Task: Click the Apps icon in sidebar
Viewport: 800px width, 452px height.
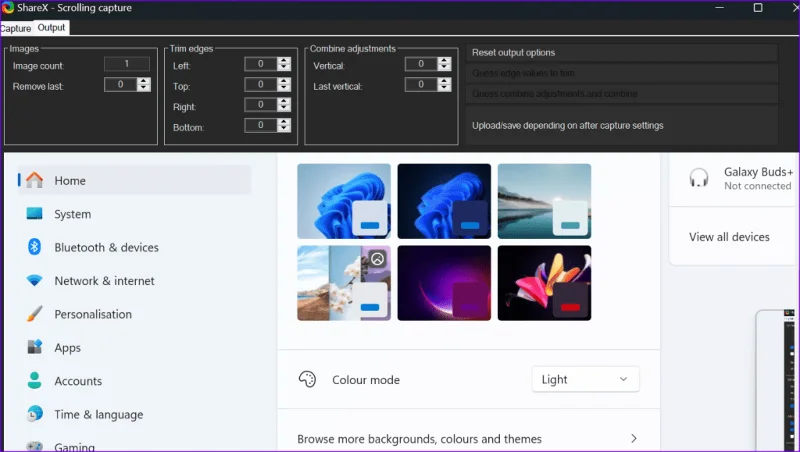Action: (x=34, y=347)
